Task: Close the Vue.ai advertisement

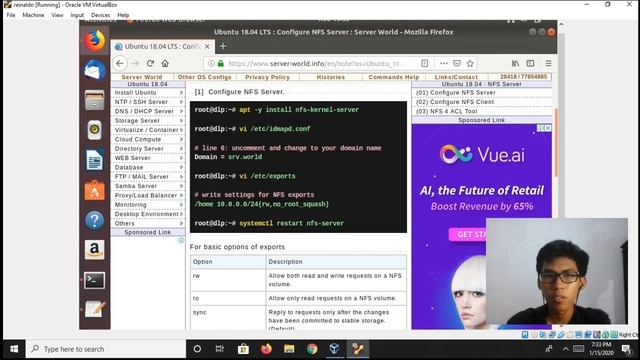Action: (548, 128)
